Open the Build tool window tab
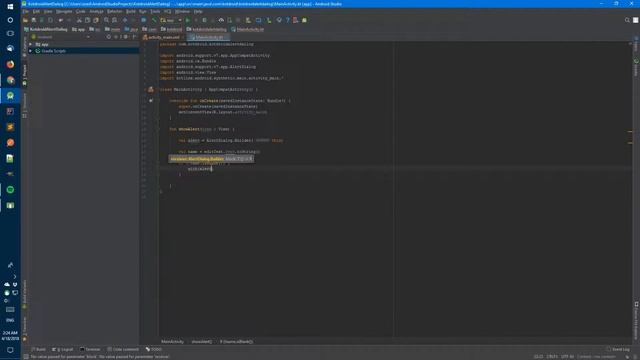The height and width of the screenshot is (360, 640). click(39, 349)
